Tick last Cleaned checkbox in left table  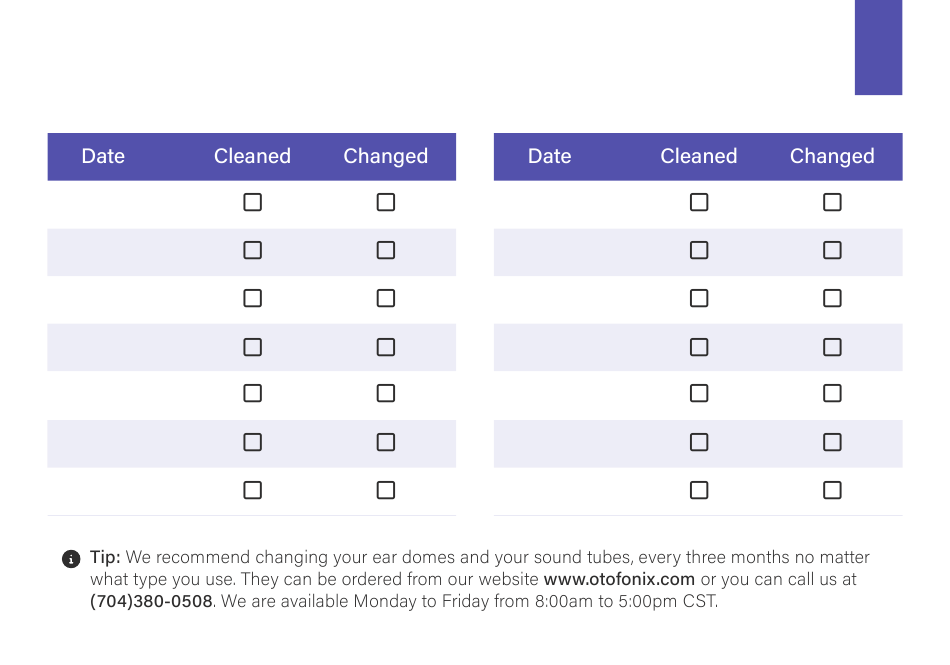point(253,490)
